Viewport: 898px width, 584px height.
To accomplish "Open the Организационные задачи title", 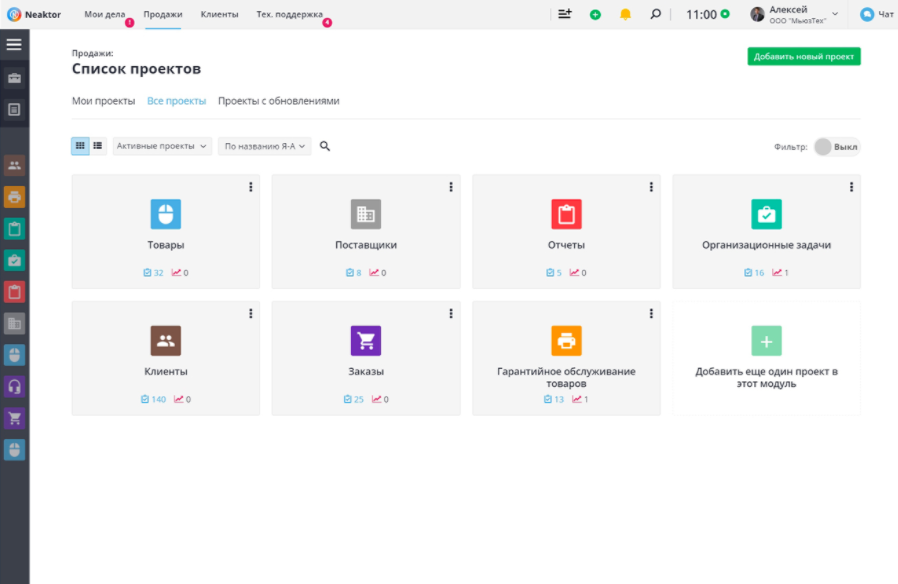I will pos(766,245).
